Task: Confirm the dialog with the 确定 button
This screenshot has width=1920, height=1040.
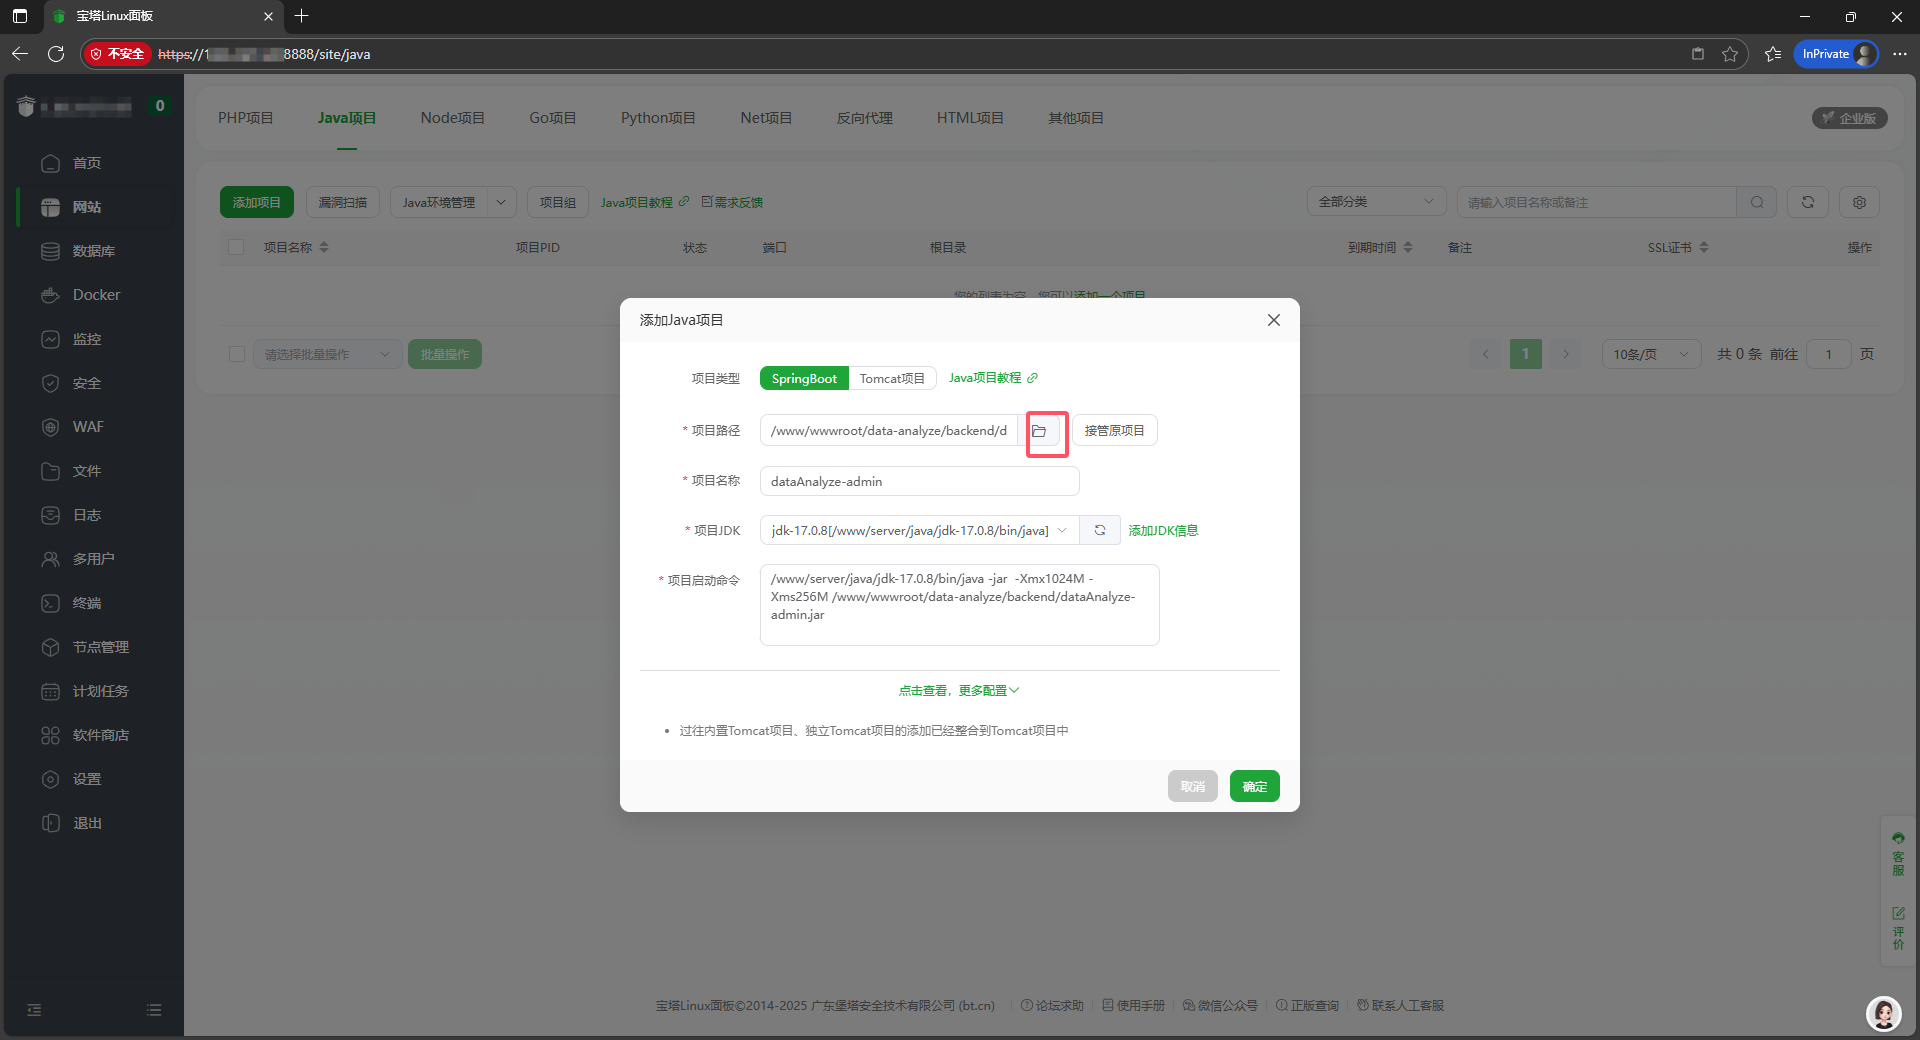Action: pyautogui.click(x=1254, y=786)
